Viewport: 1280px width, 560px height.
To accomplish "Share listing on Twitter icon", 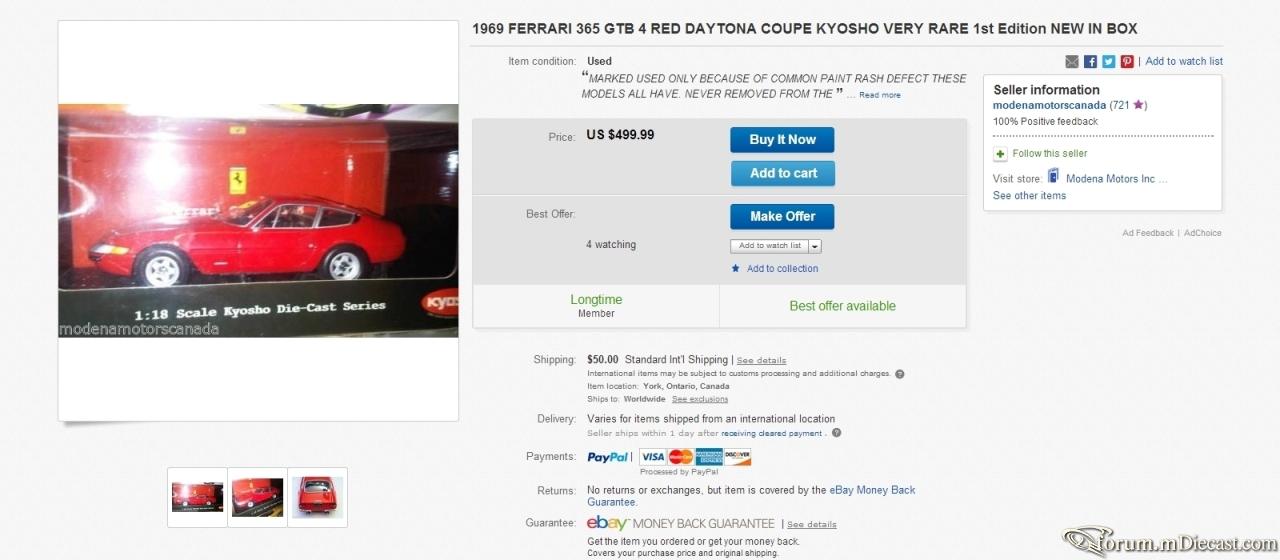I will click(x=1108, y=61).
